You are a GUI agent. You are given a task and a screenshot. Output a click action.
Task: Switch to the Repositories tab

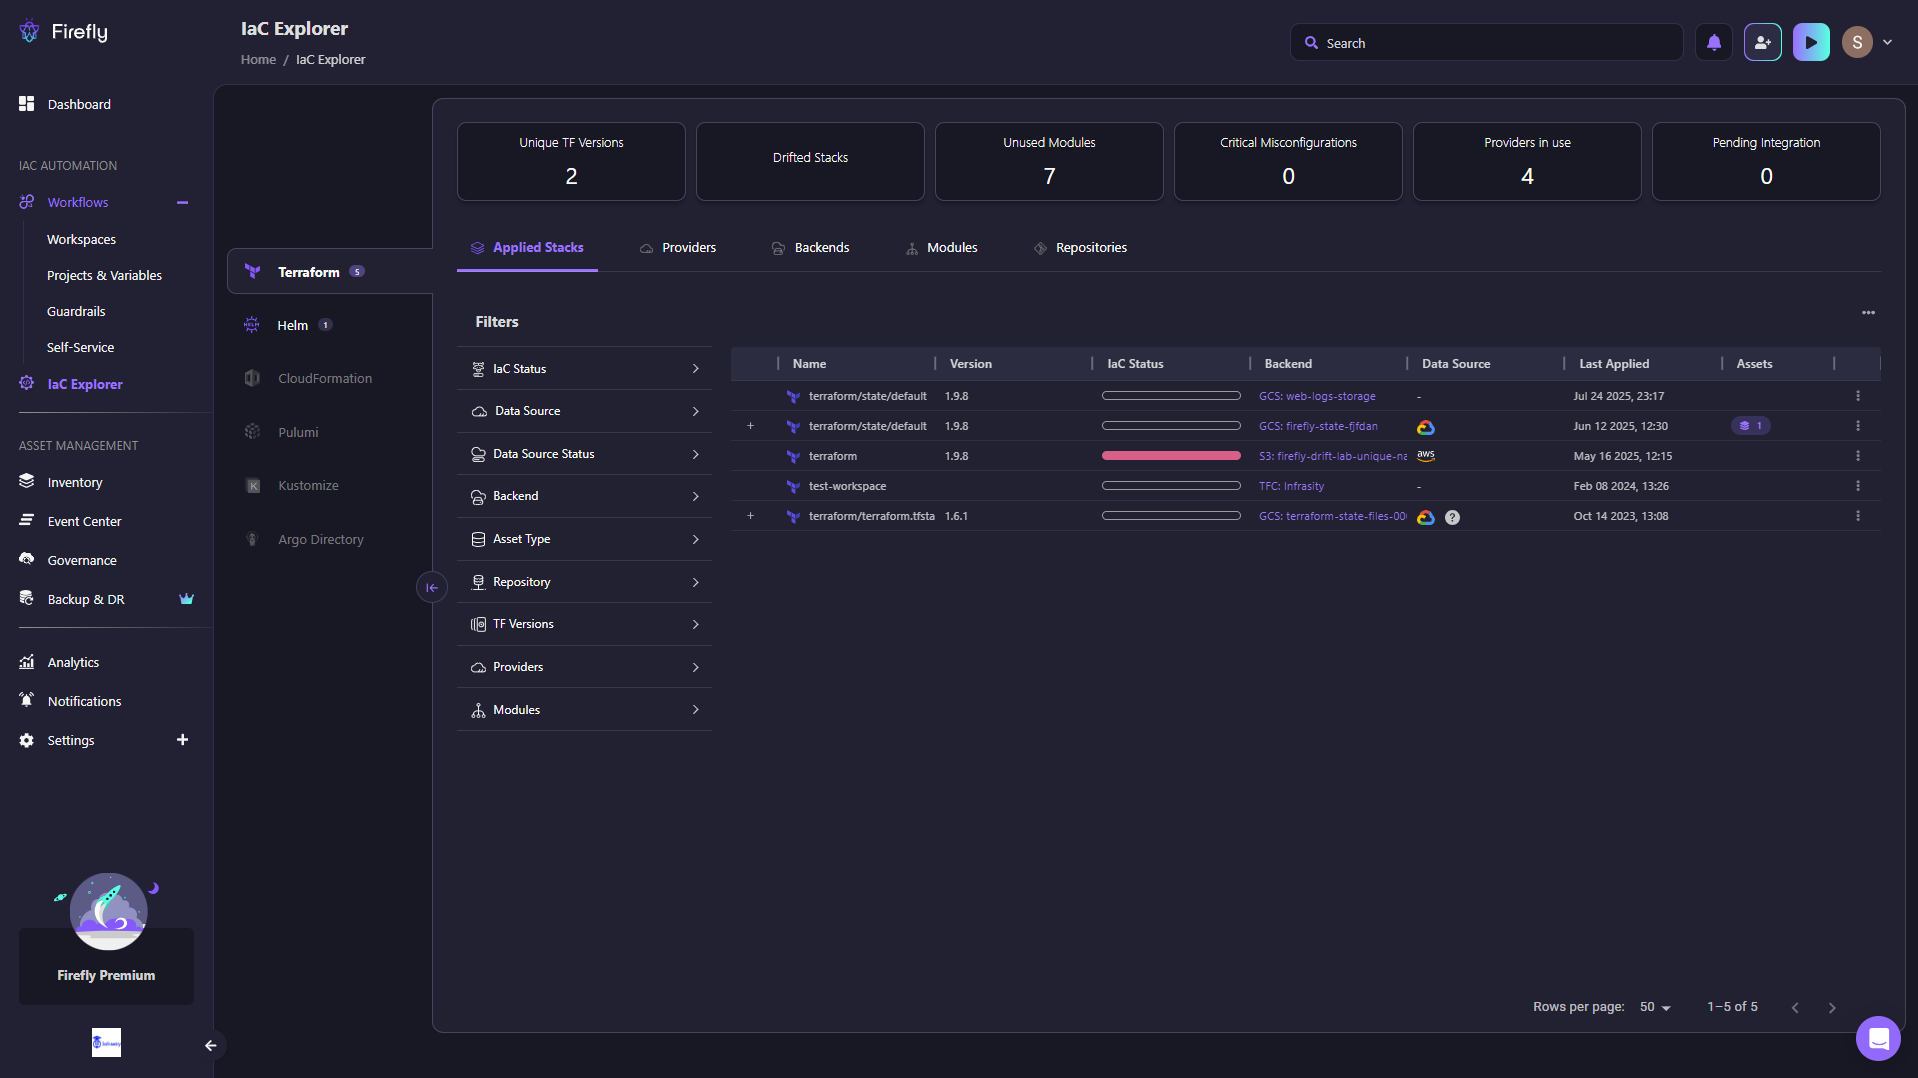pyautogui.click(x=1080, y=247)
